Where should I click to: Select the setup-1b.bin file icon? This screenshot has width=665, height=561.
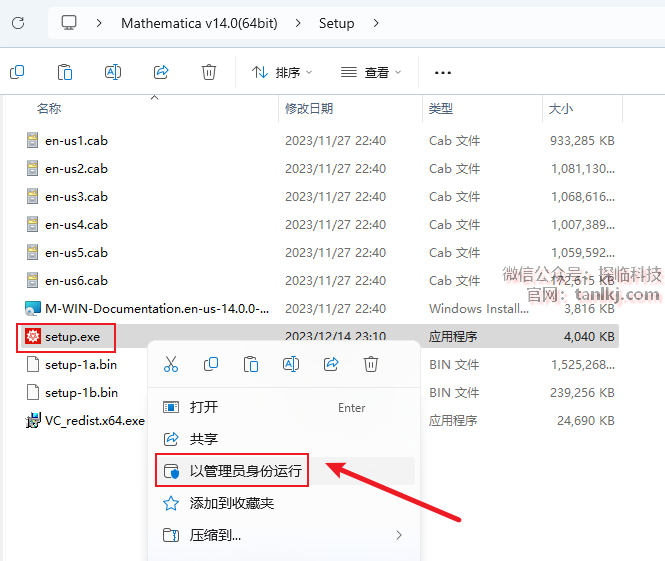pos(33,392)
